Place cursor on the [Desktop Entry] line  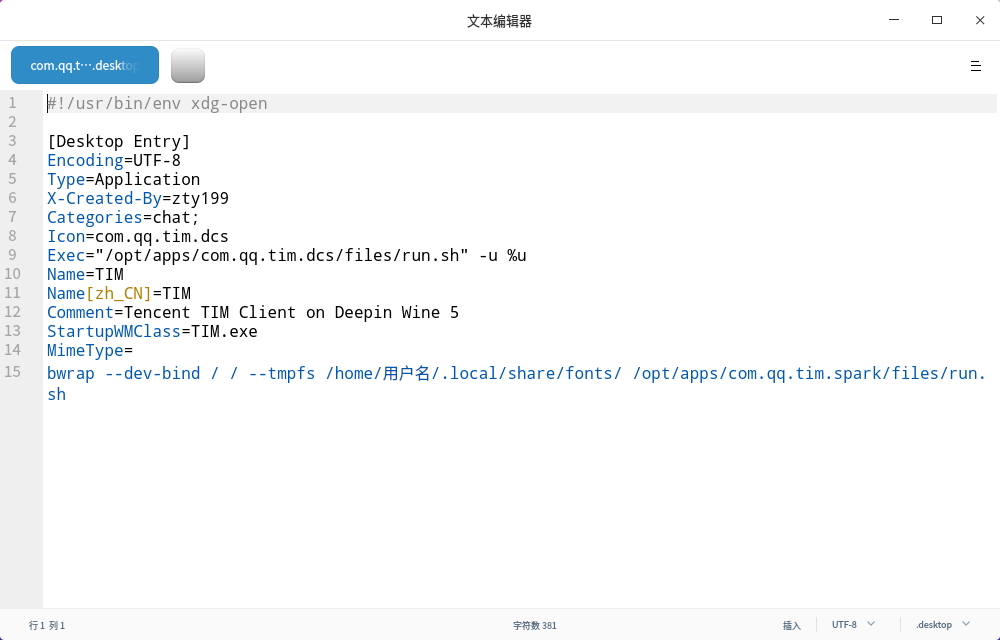point(118,142)
